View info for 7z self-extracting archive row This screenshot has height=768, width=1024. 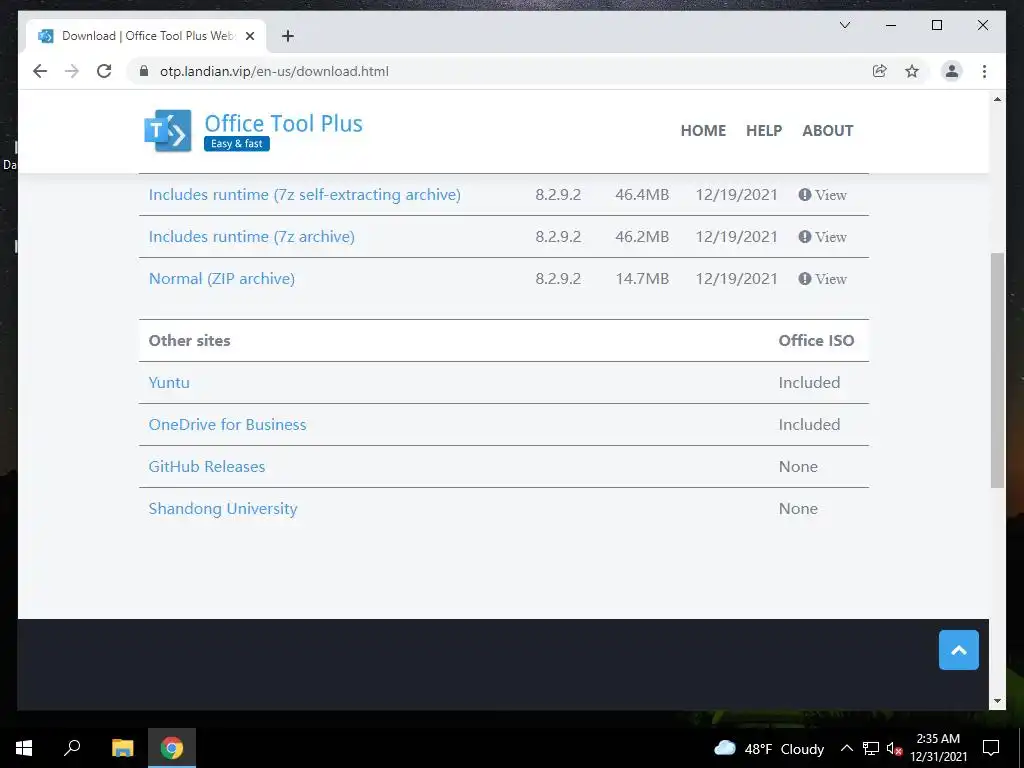[822, 195]
